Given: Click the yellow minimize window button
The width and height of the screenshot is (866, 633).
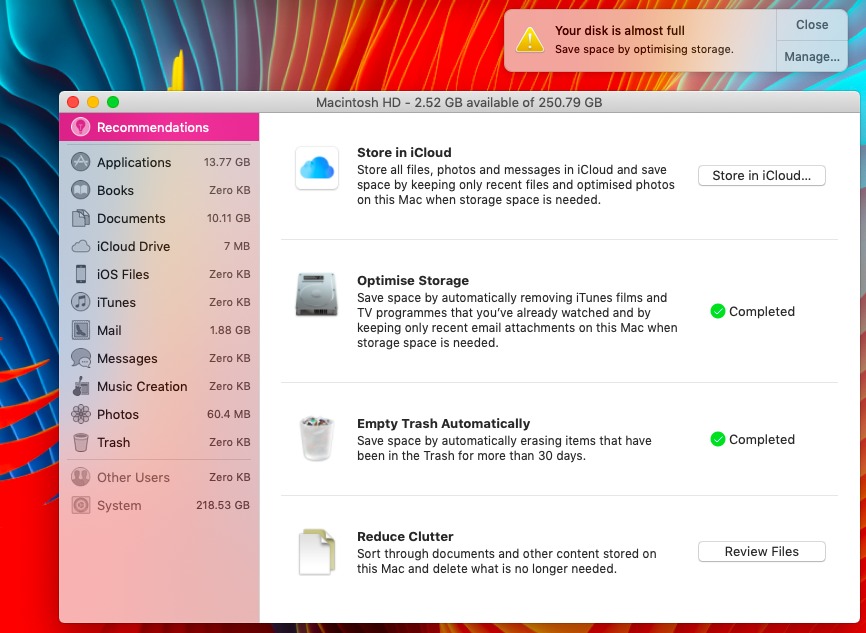Looking at the screenshot, I should click(93, 102).
